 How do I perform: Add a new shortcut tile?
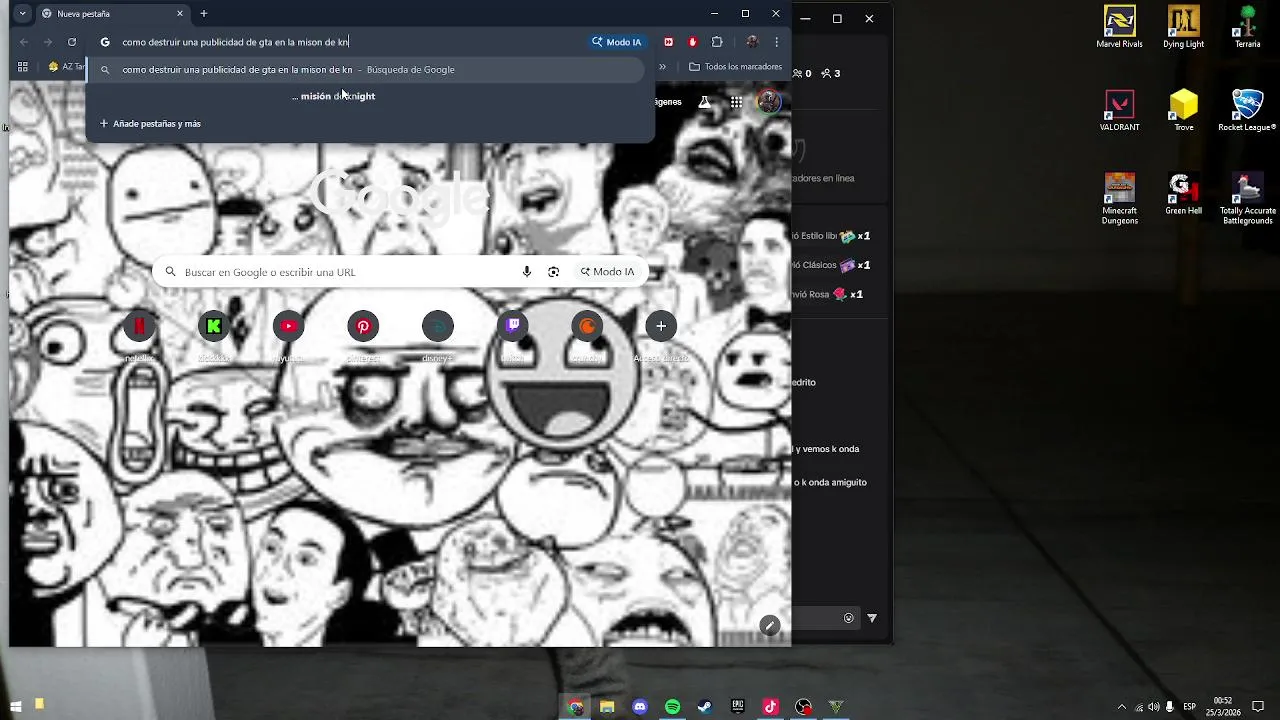[x=661, y=326]
